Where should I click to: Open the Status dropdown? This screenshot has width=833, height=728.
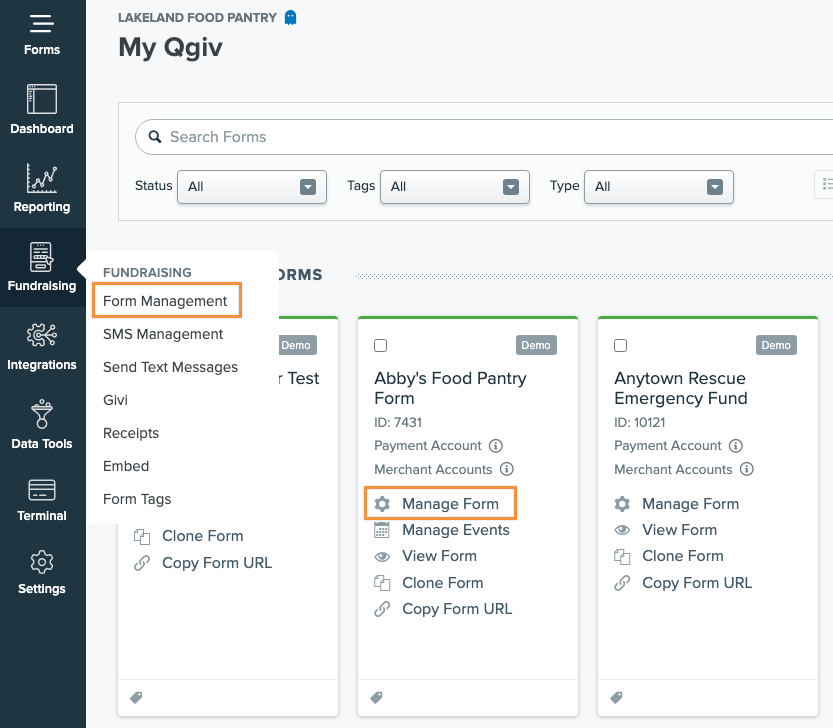pyautogui.click(x=252, y=187)
